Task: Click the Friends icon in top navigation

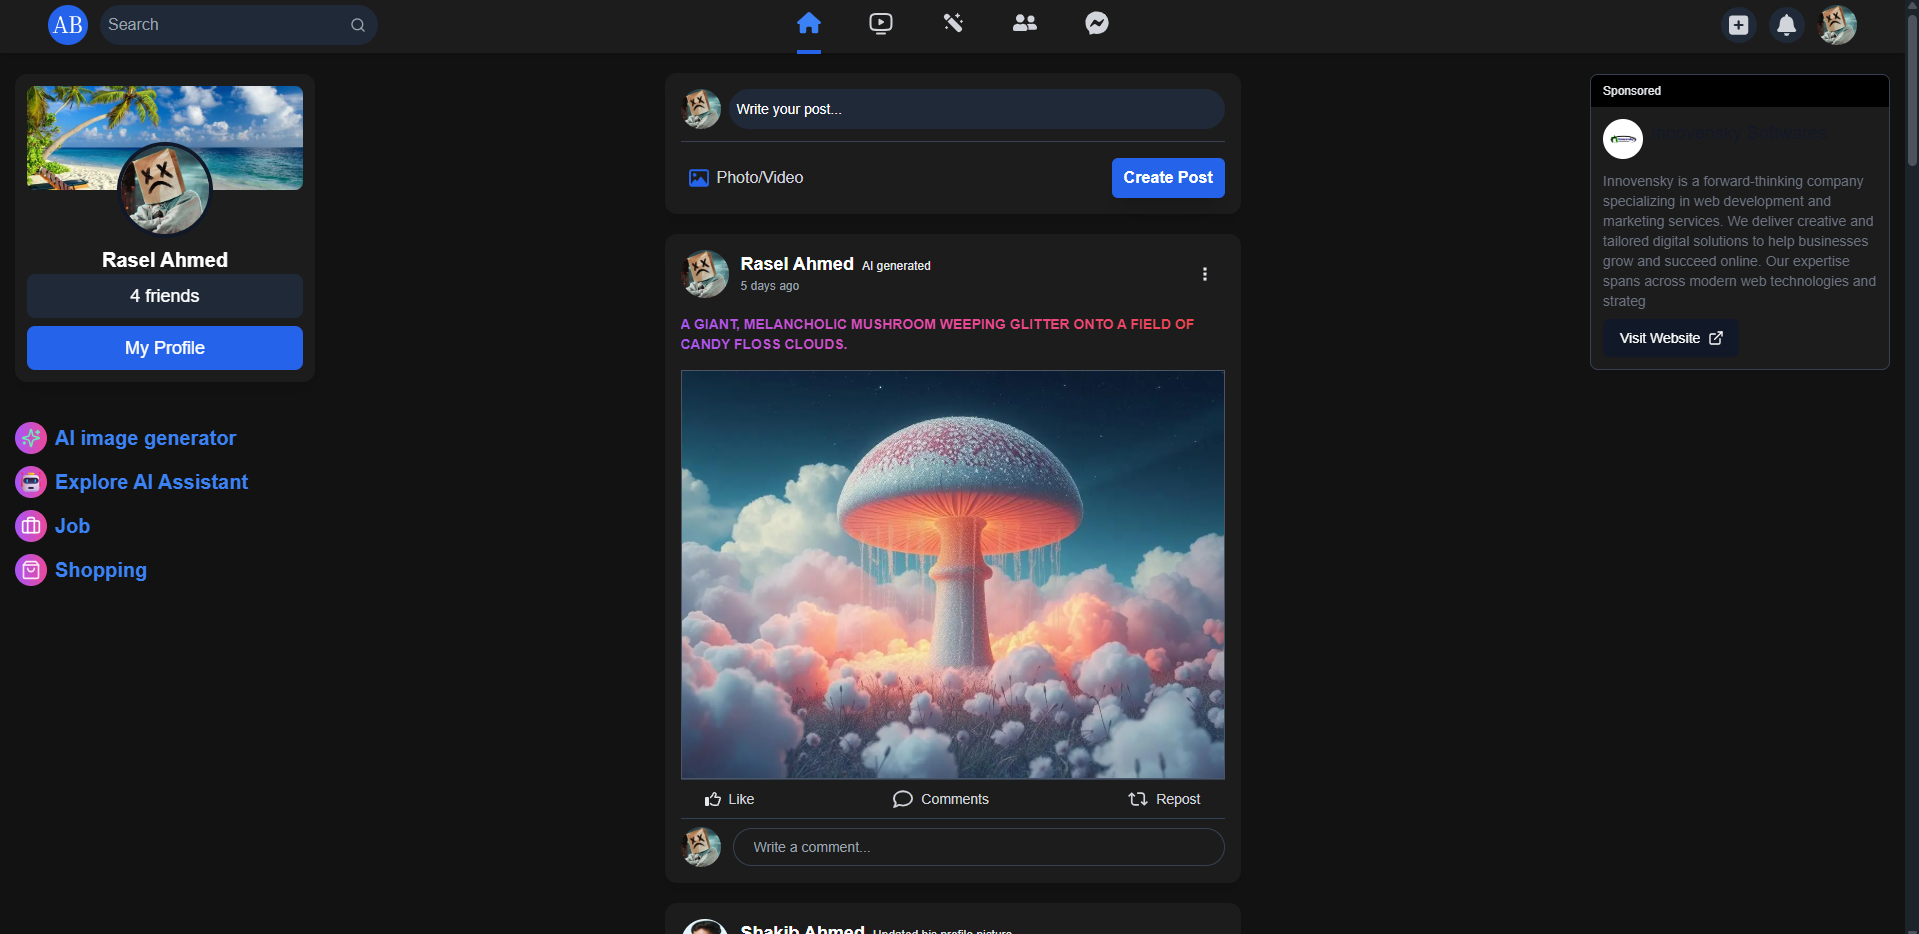Action: [x=1024, y=23]
